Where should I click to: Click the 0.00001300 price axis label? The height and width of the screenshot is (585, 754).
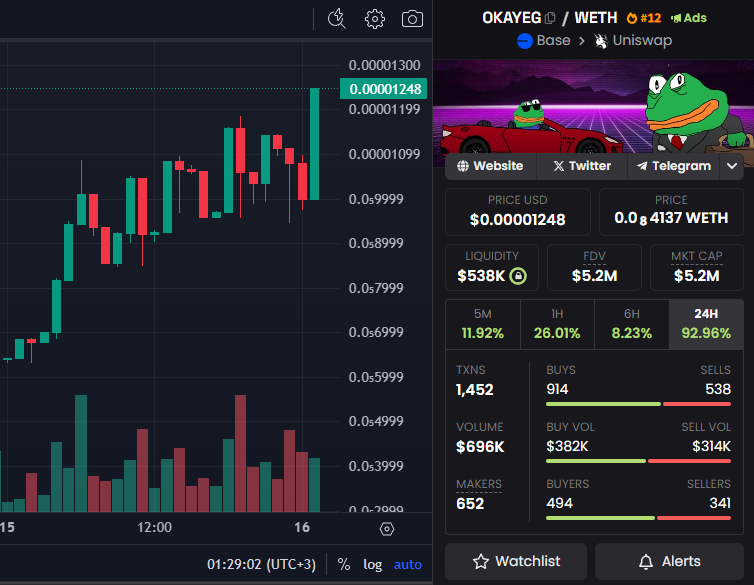tap(385, 65)
